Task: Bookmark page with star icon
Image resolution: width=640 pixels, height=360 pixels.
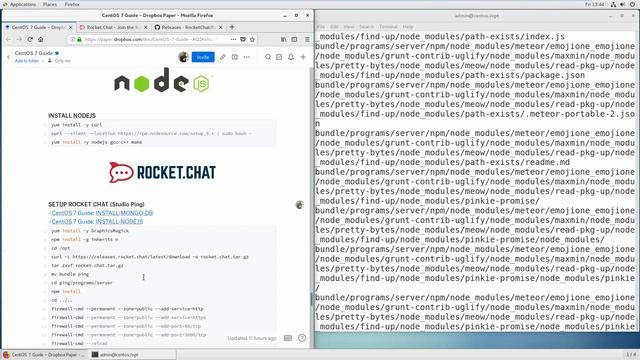Action: click(252, 39)
